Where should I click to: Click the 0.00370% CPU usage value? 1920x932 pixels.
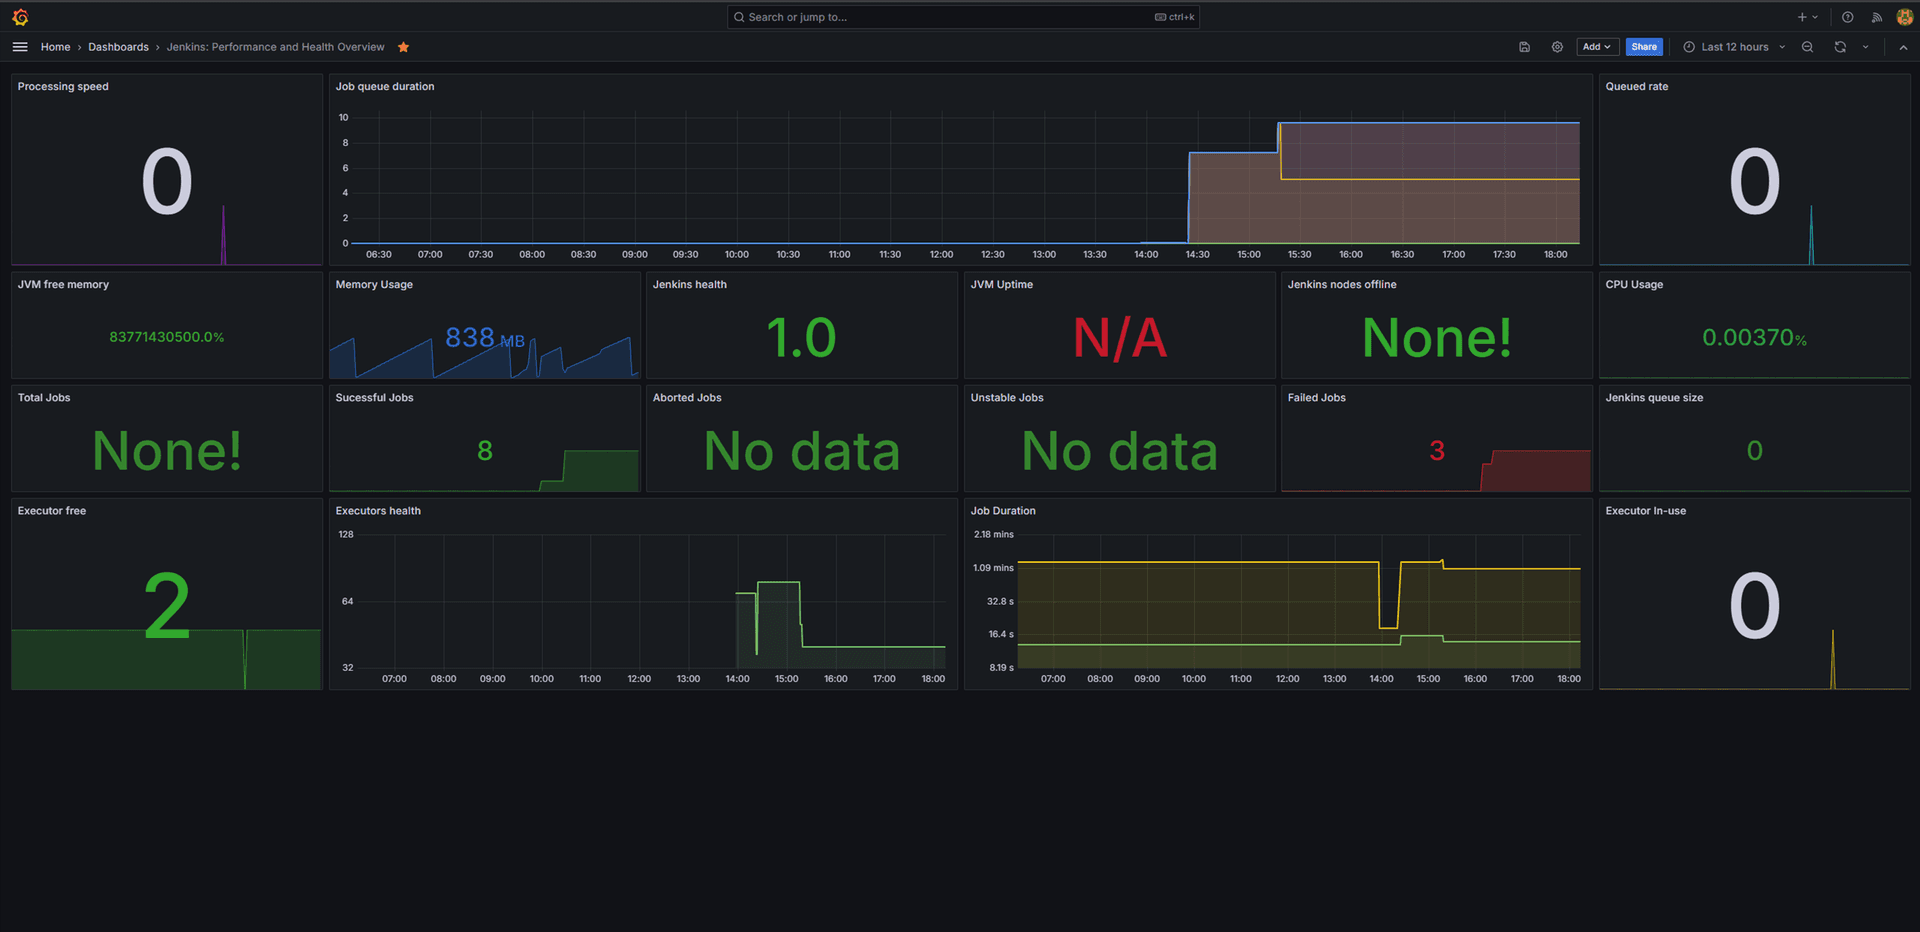pos(1754,338)
